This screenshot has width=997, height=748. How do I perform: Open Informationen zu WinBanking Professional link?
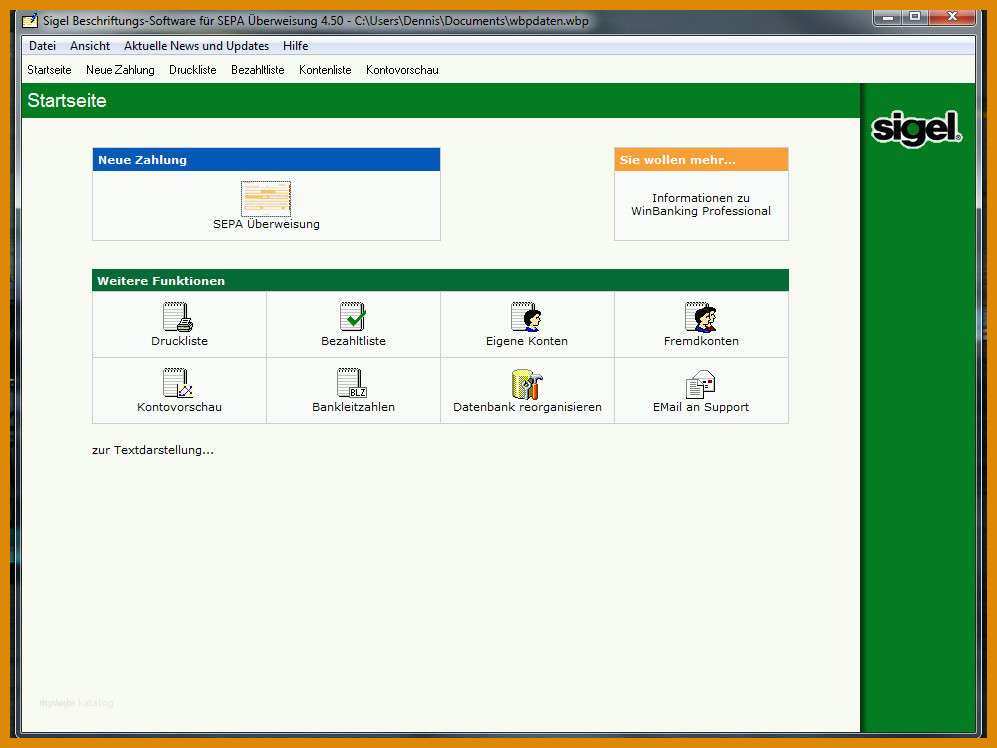click(x=701, y=205)
